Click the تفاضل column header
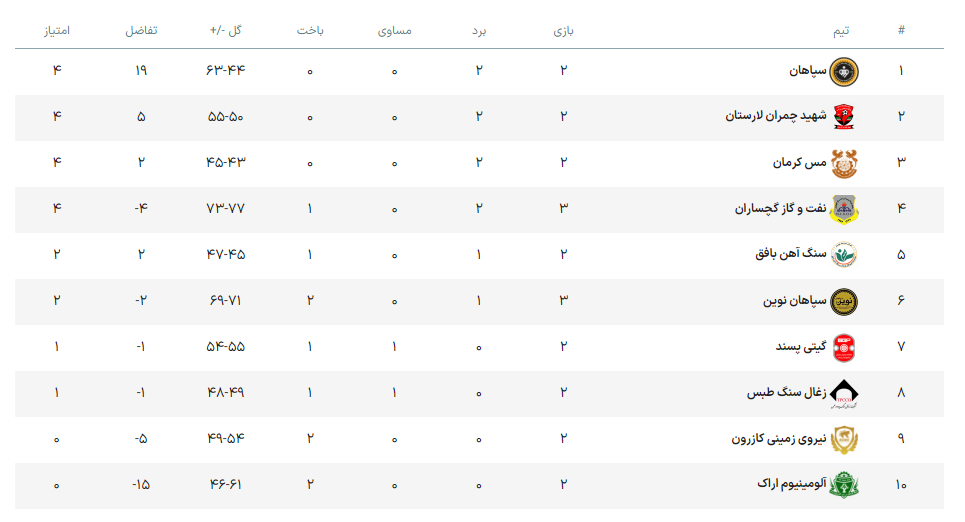965x522 pixels. click(x=140, y=31)
